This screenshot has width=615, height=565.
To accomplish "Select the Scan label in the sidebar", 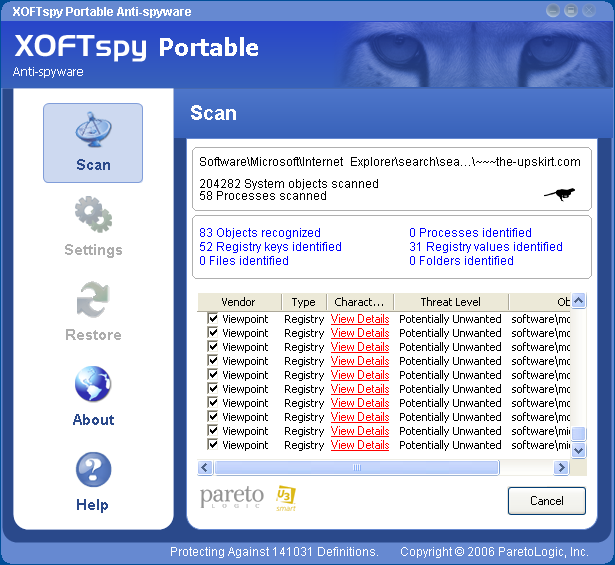I will click(x=93, y=165).
